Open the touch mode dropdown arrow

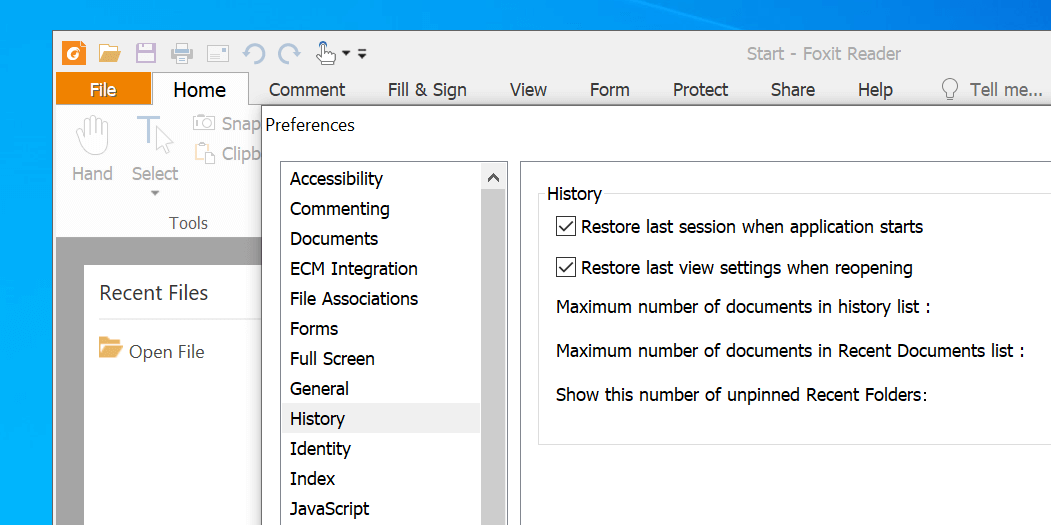pyautogui.click(x=346, y=53)
